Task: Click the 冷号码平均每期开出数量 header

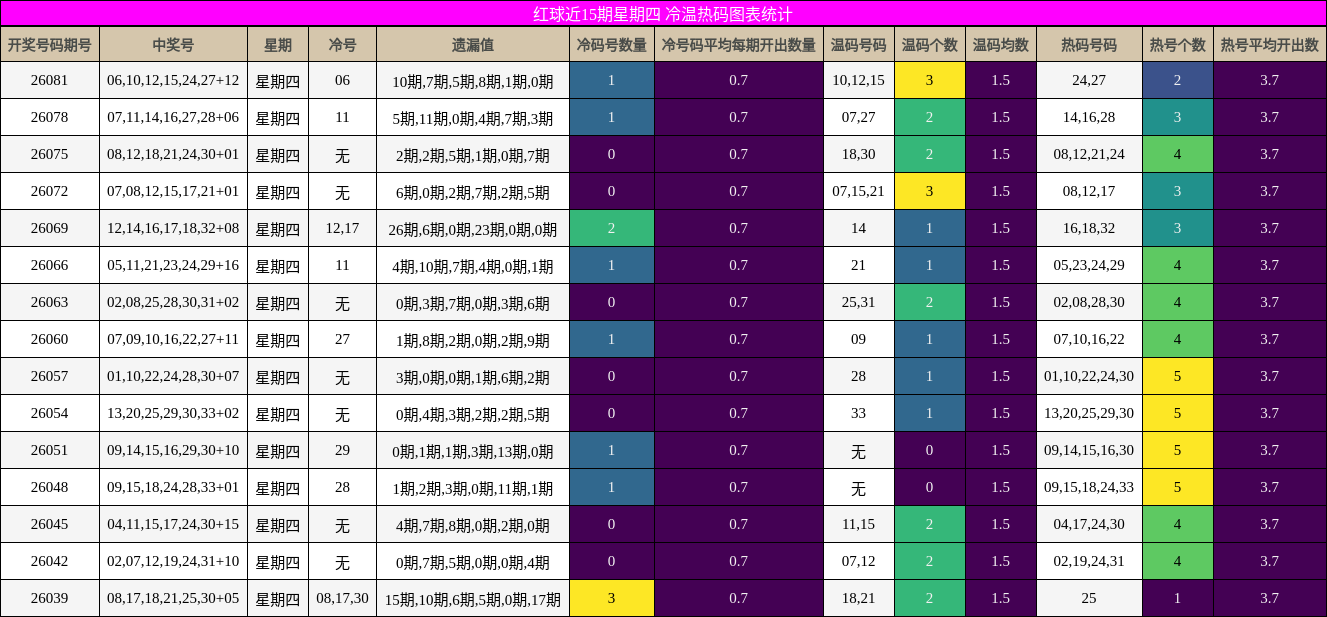Action: (x=739, y=45)
